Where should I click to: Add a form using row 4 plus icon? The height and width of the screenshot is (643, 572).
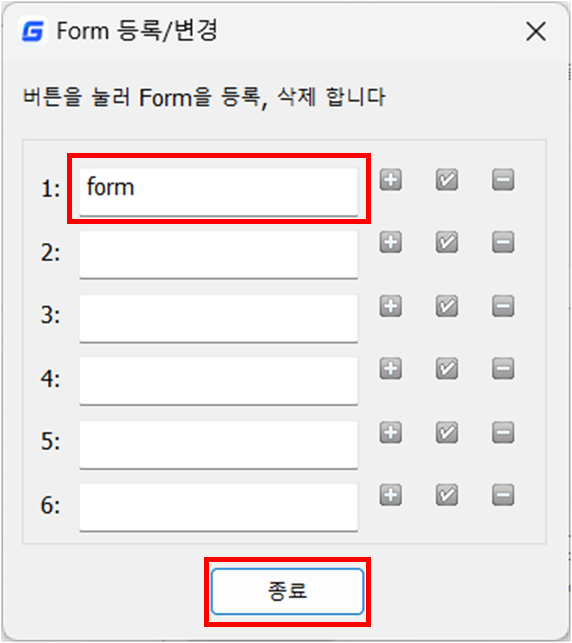coord(390,368)
